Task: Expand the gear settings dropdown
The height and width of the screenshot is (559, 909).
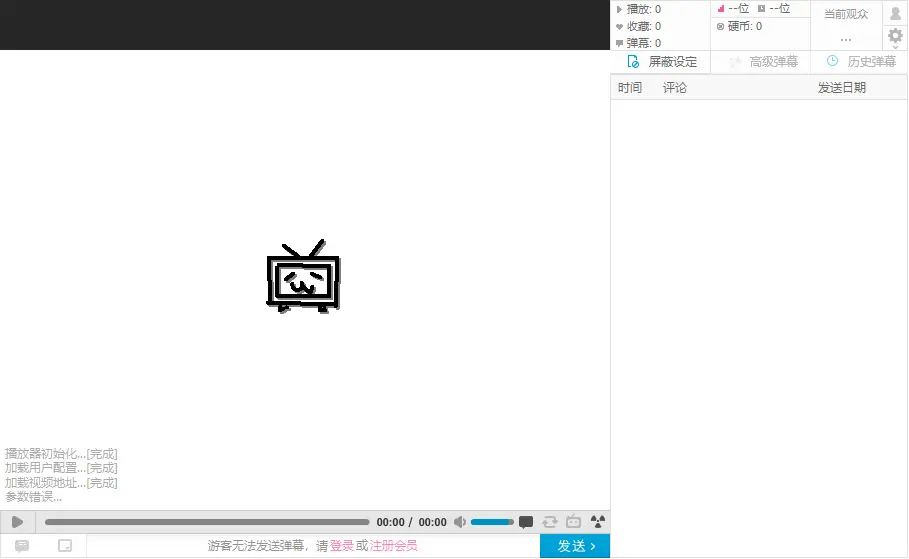Action: tap(895, 36)
